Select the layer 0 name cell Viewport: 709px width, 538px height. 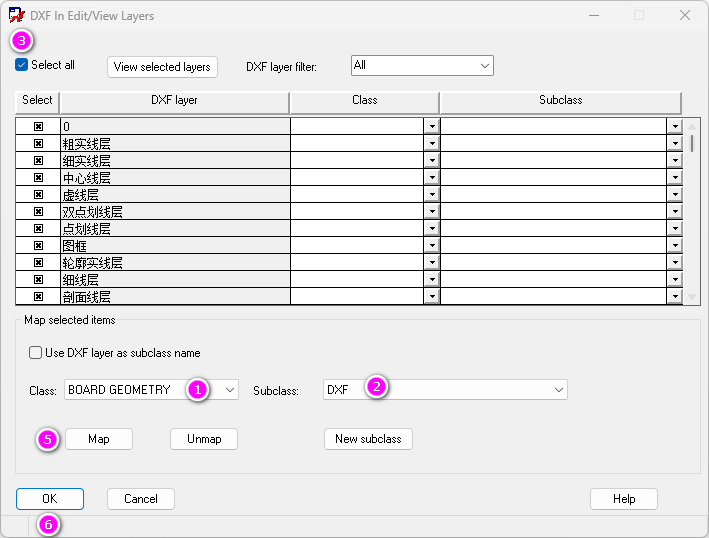[175, 127]
